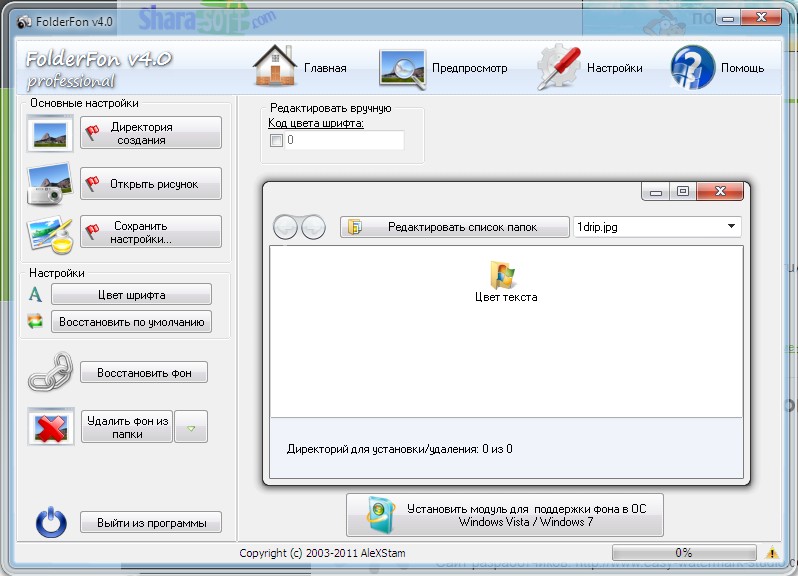Viewport: 798px width, 576px height.
Task: Open the Главная home icon
Action: coord(275,66)
